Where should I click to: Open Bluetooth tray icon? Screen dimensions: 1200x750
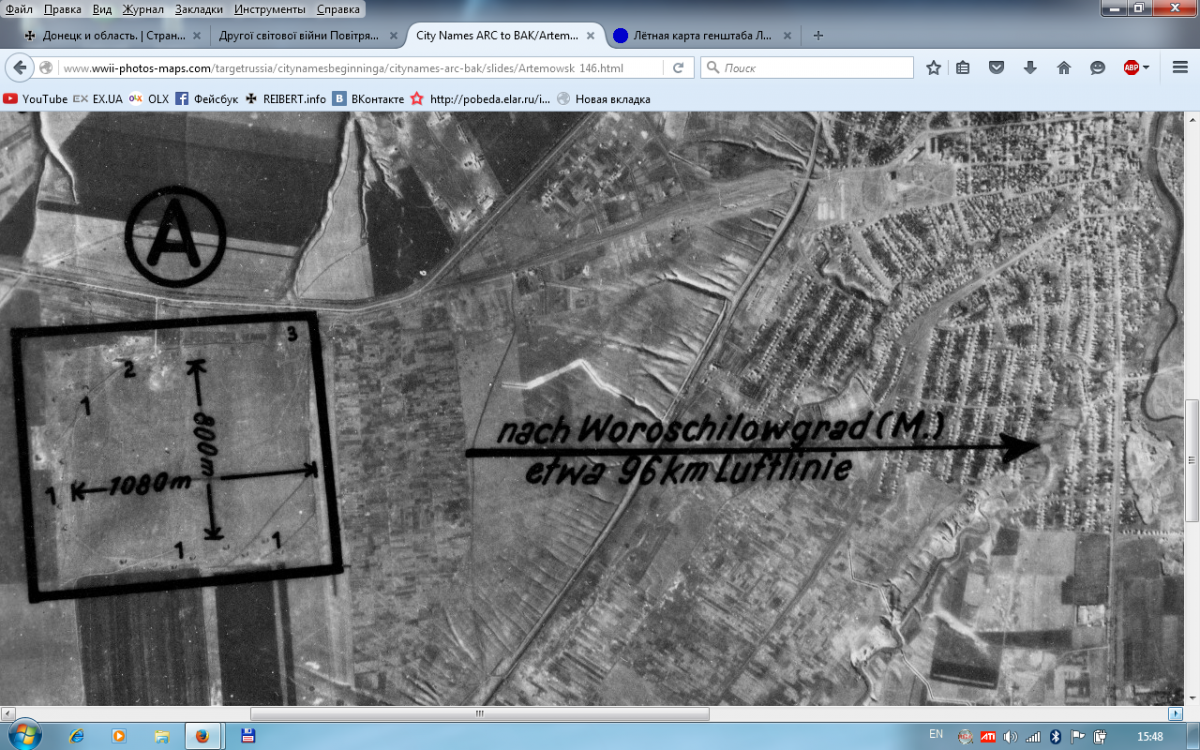[1054, 736]
